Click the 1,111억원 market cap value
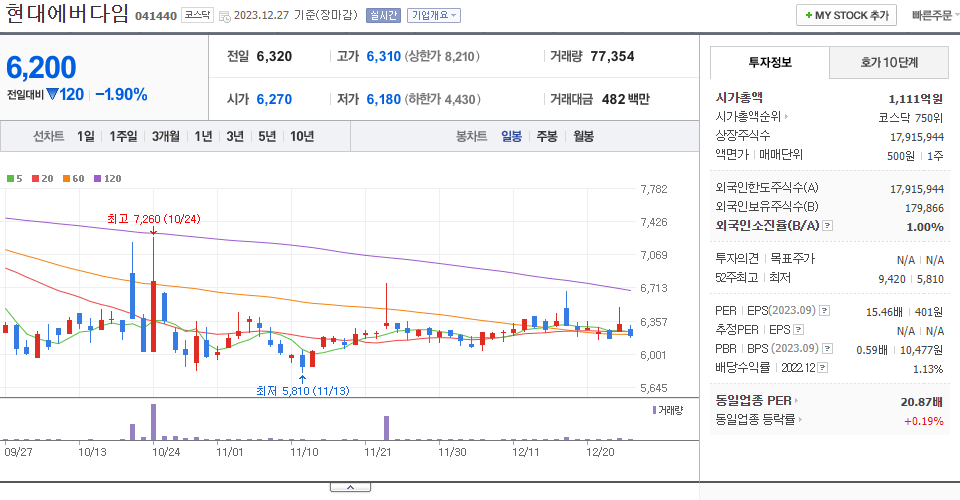 916,99
